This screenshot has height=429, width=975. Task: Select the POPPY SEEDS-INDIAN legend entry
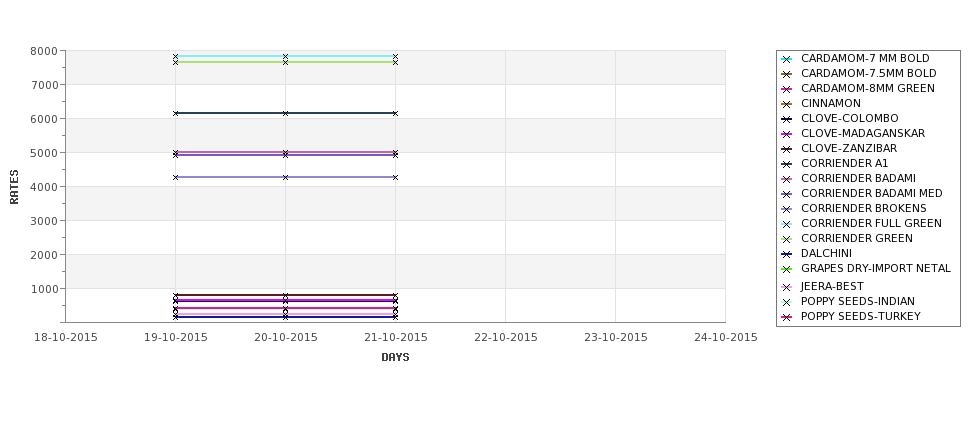(858, 301)
